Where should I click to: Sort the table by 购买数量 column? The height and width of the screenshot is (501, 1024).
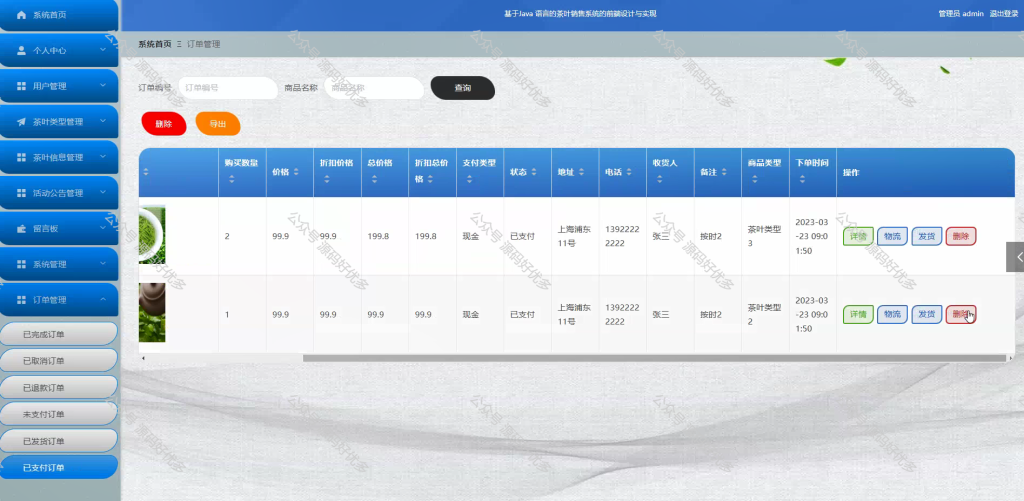coord(231,179)
